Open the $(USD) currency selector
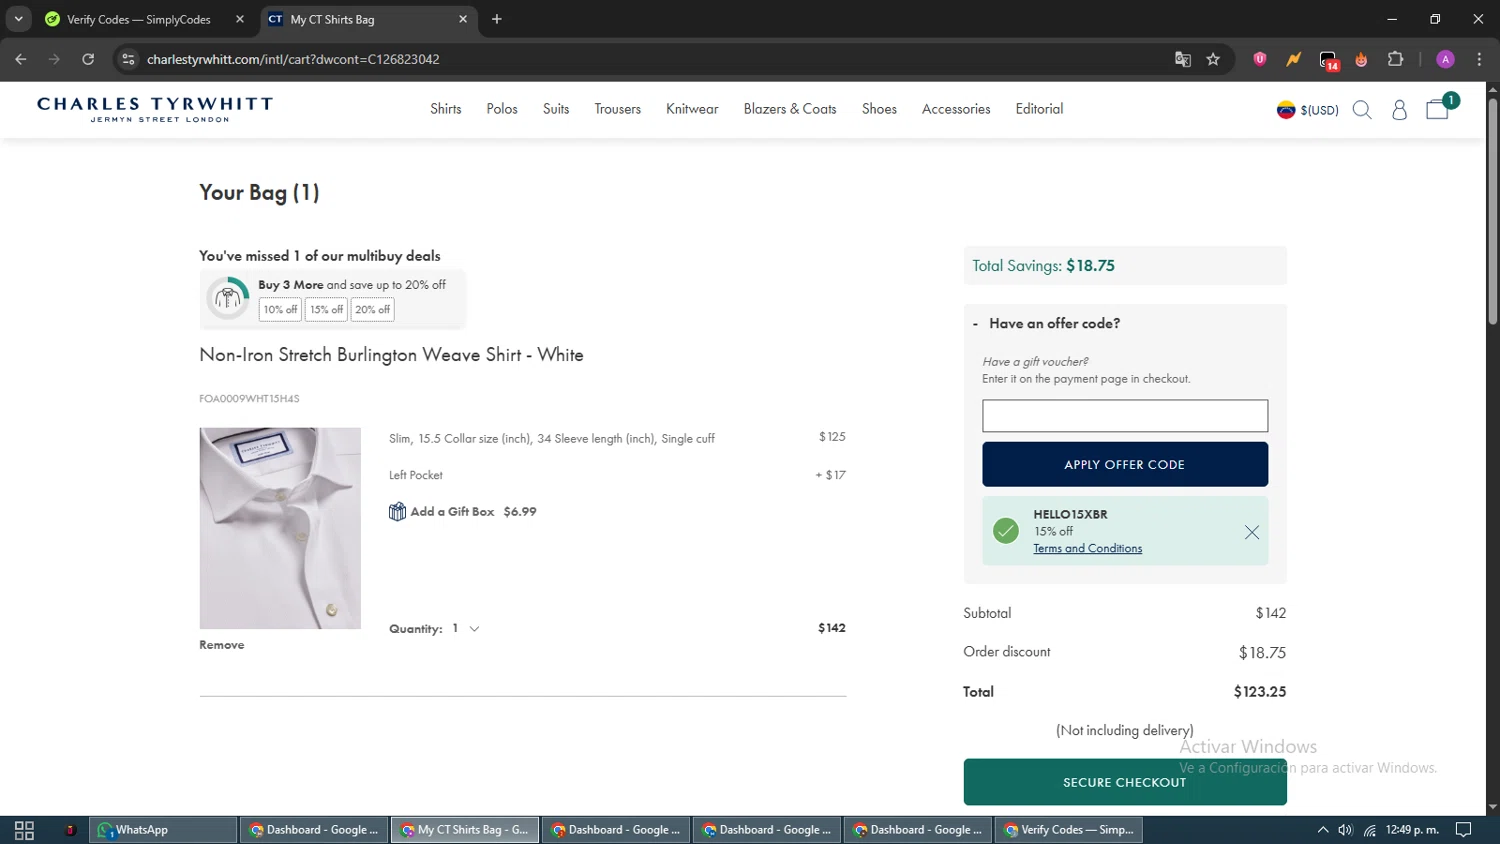This screenshot has height=844, width=1500. [1319, 110]
